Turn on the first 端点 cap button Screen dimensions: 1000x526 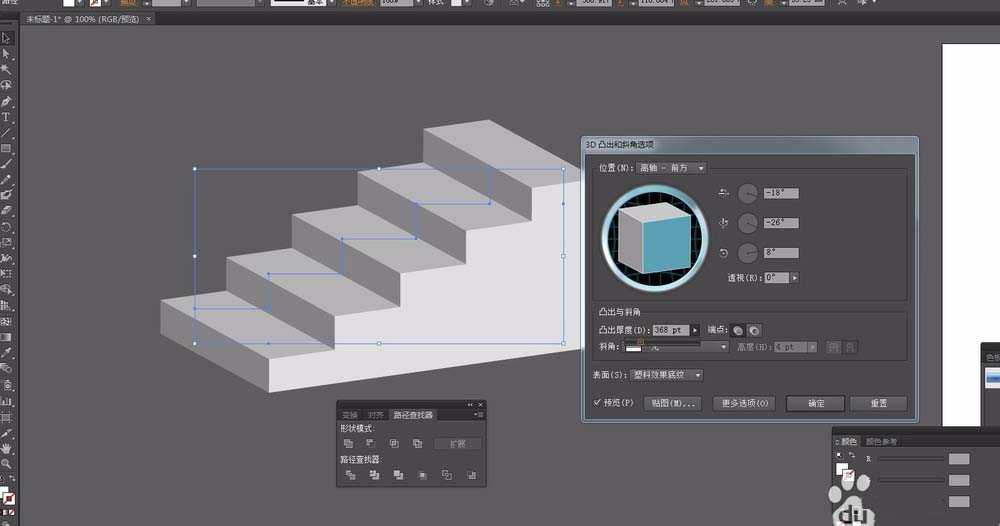tap(738, 330)
